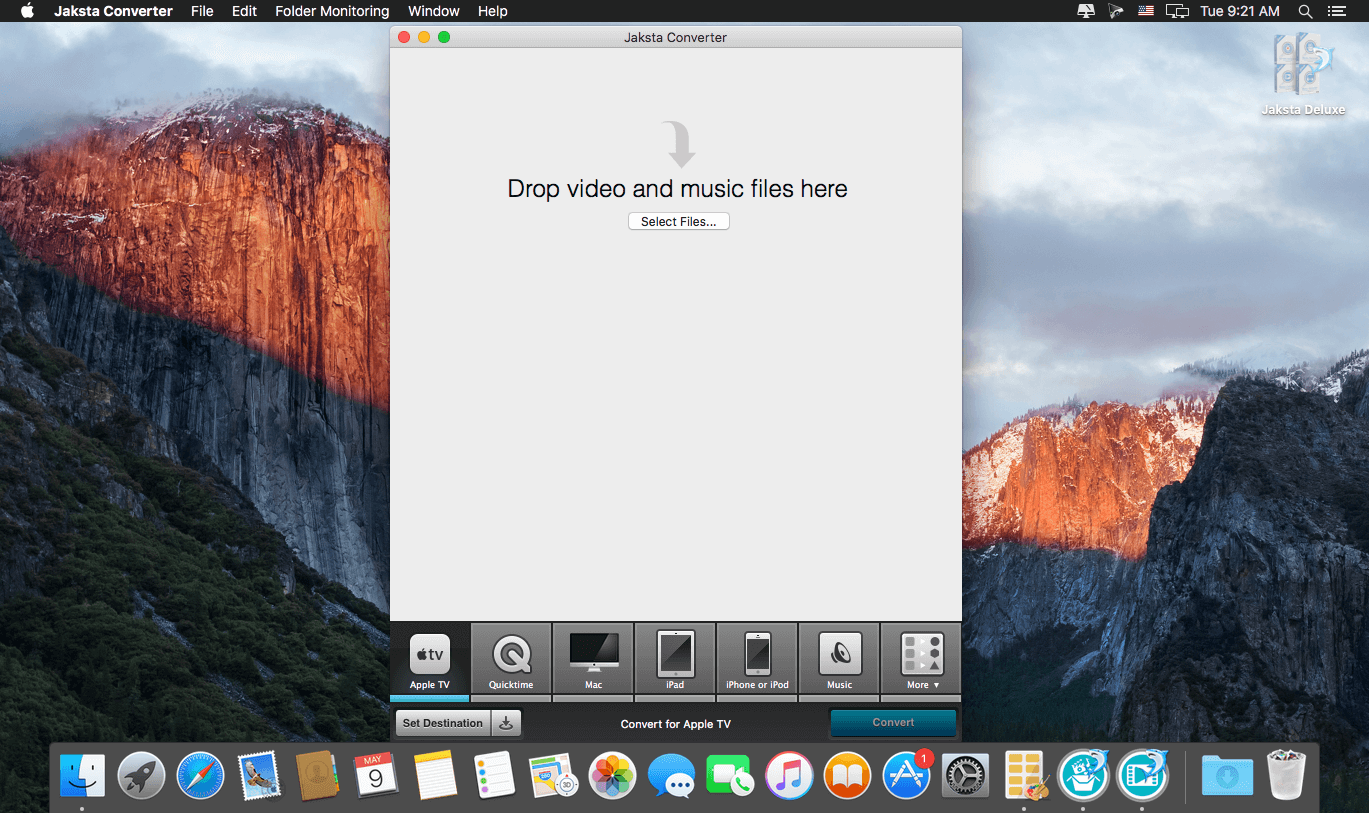
Task: Open the File menu
Action: (202, 11)
